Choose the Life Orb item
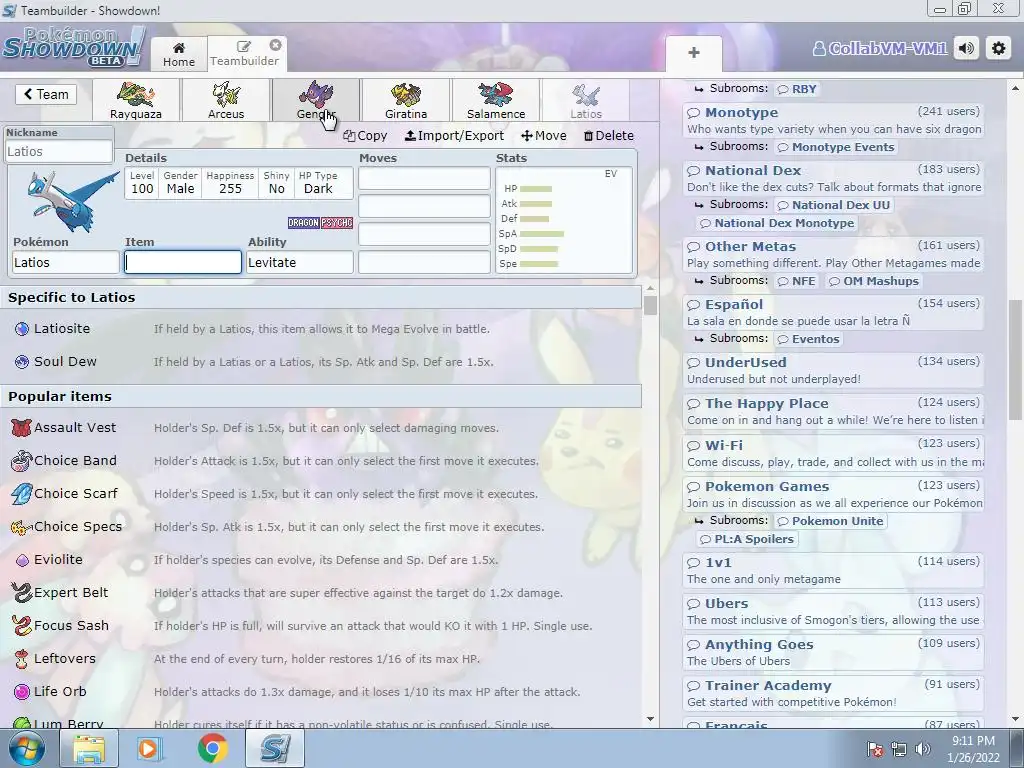The width and height of the screenshot is (1024, 768). [321, 692]
